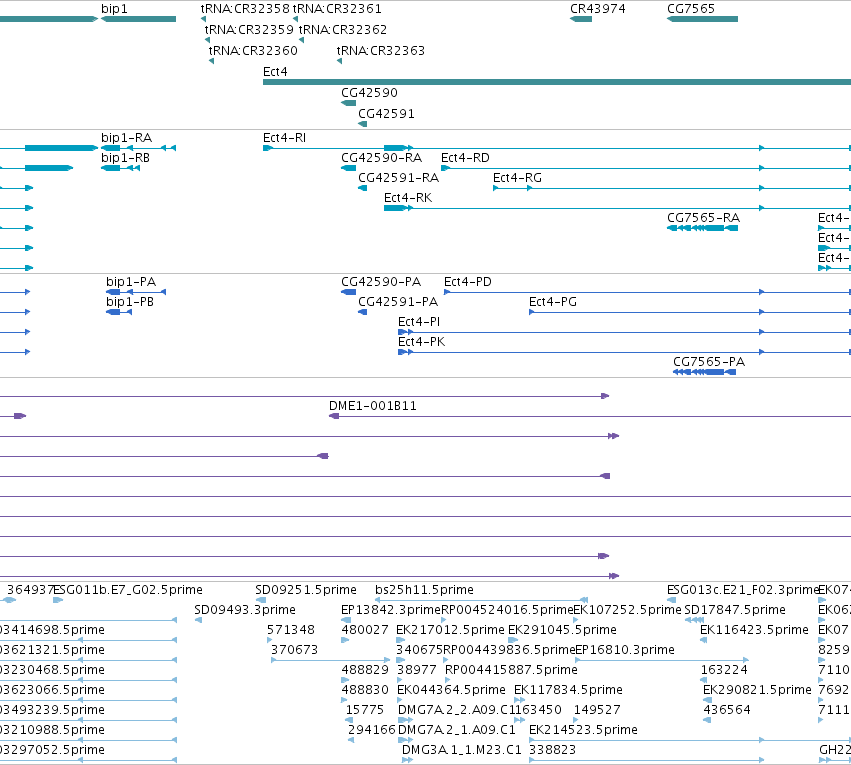Click the EK217012.5prime EST marker

point(401,640)
